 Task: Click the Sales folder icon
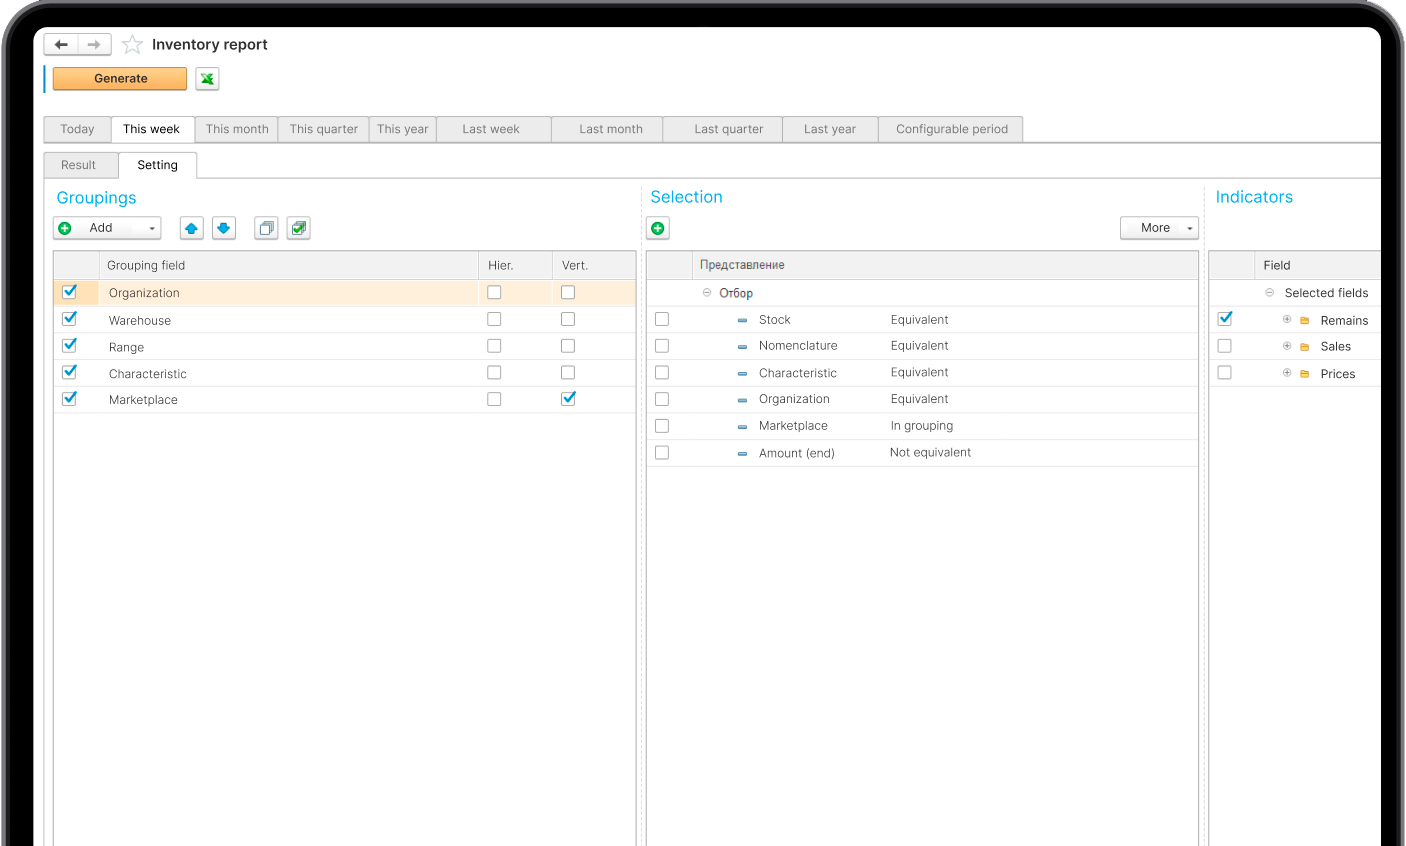click(1304, 347)
